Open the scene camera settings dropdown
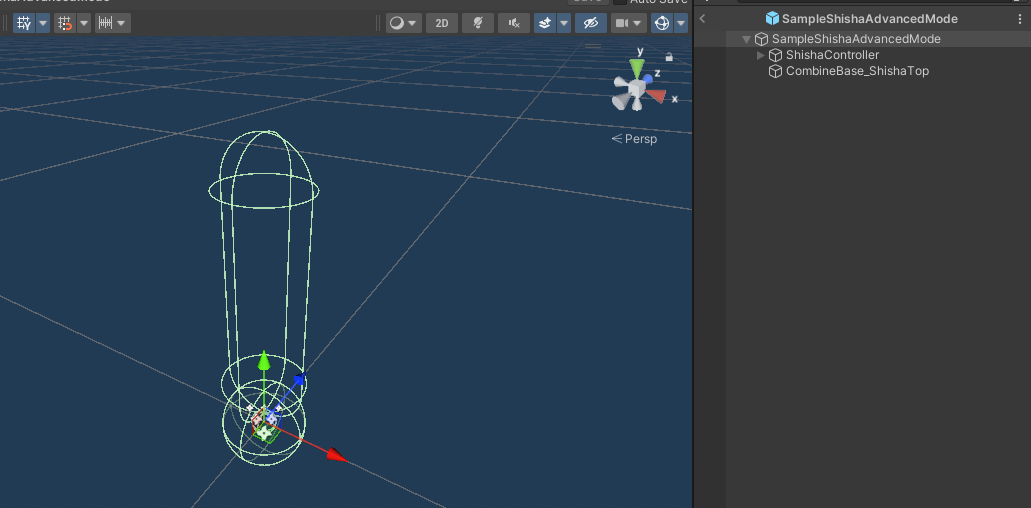Screen dimensions: 1031x508 coord(629,24)
